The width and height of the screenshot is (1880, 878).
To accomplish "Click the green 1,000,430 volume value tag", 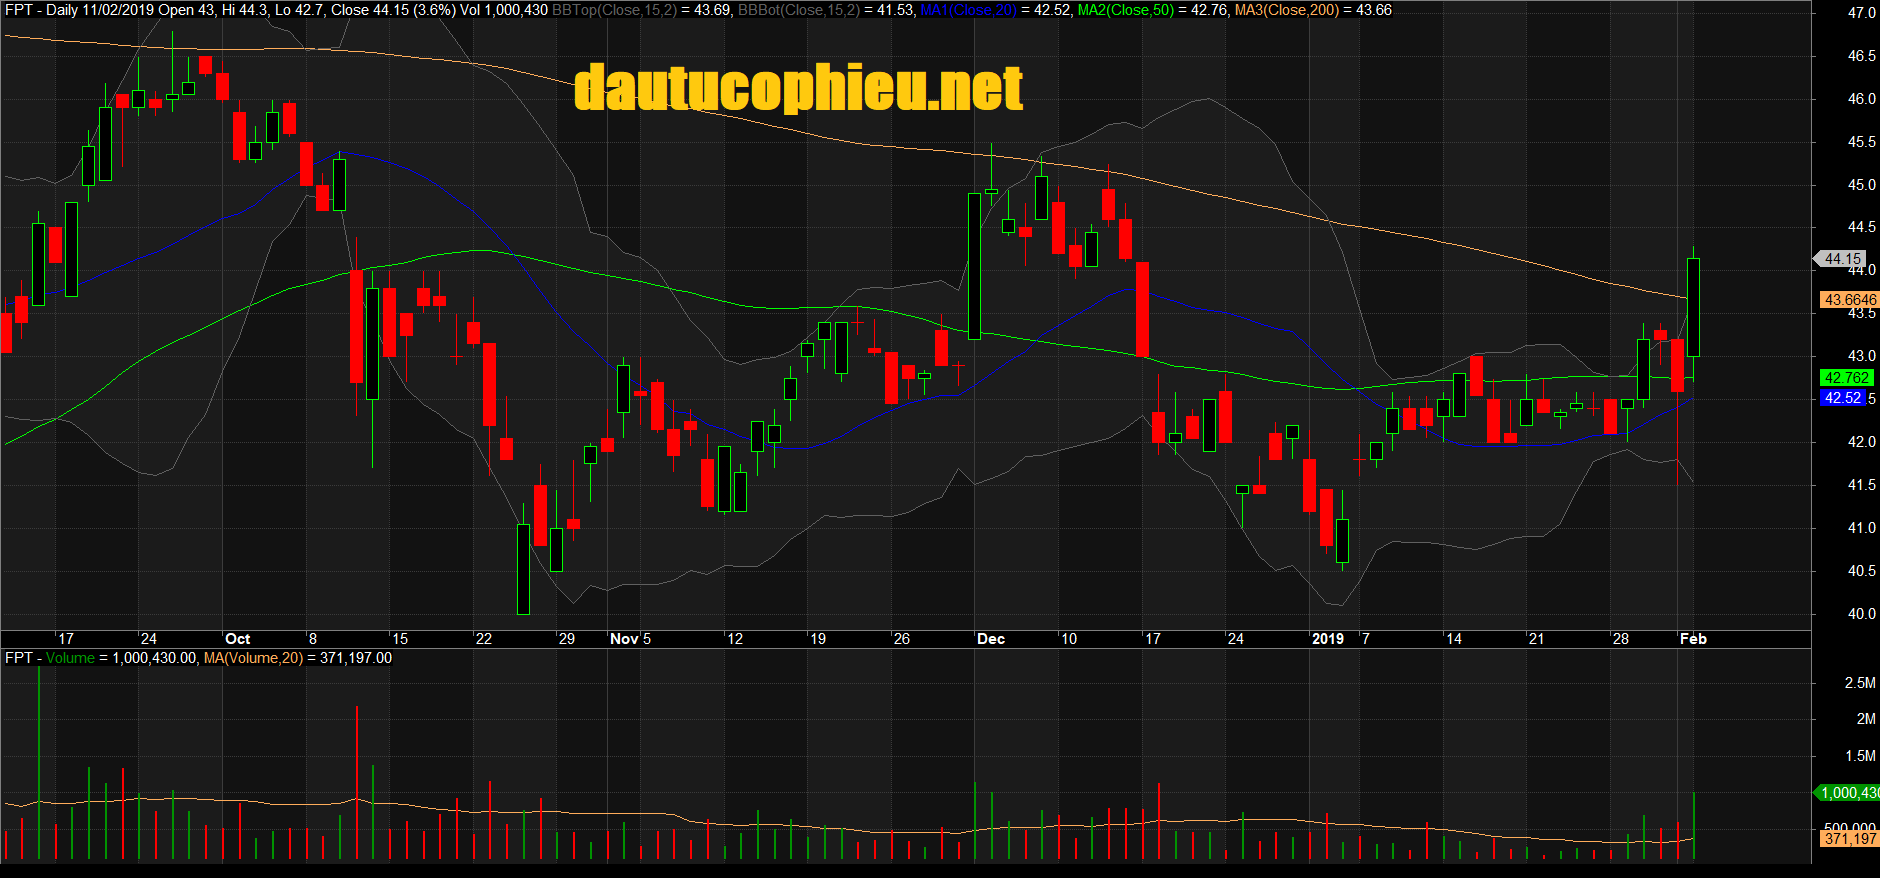I will pyautogui.click(x=1848, y=793).
